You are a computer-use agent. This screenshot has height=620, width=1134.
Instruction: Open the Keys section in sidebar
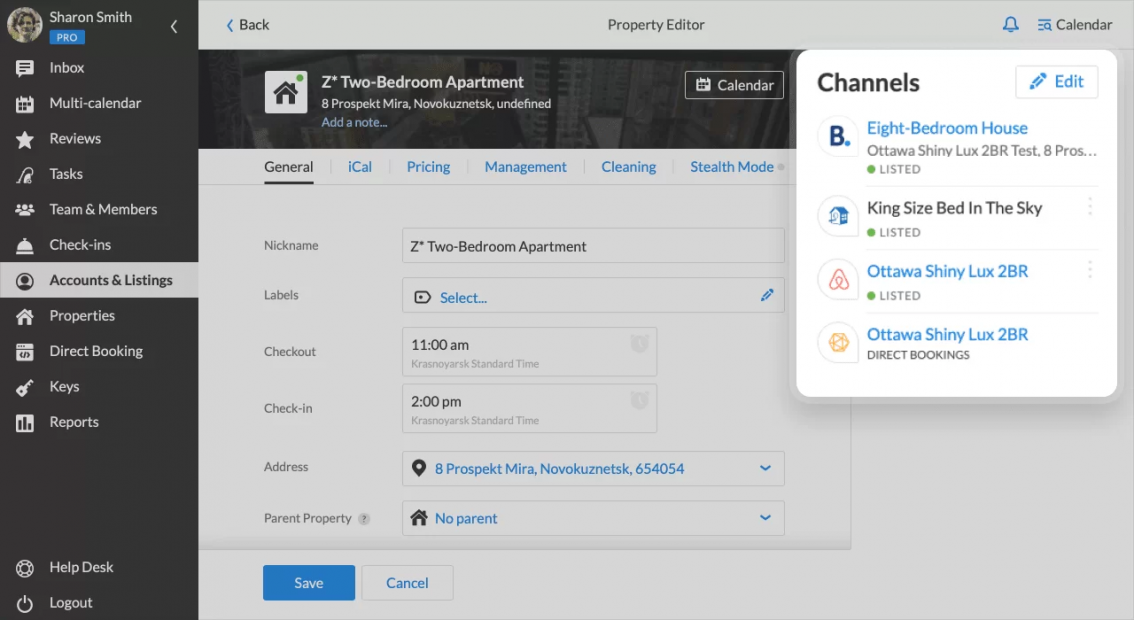click(64, 387)
